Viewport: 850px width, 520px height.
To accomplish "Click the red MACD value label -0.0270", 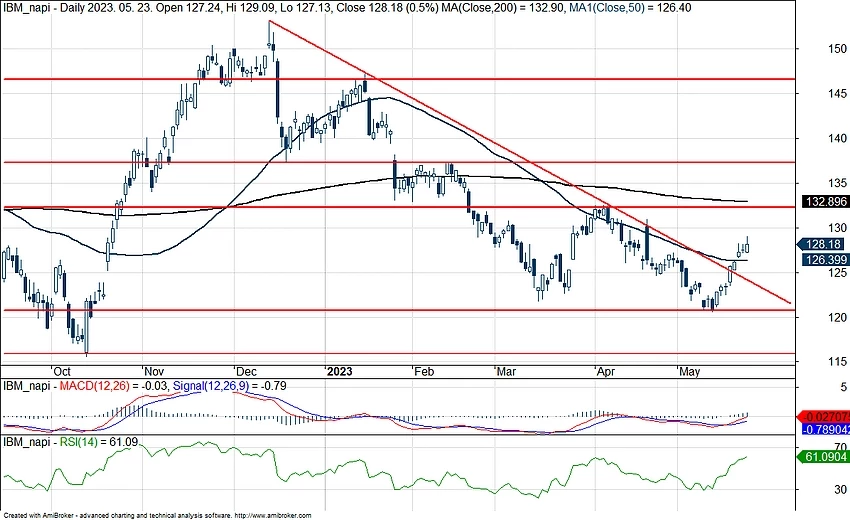I will (823, 417).
